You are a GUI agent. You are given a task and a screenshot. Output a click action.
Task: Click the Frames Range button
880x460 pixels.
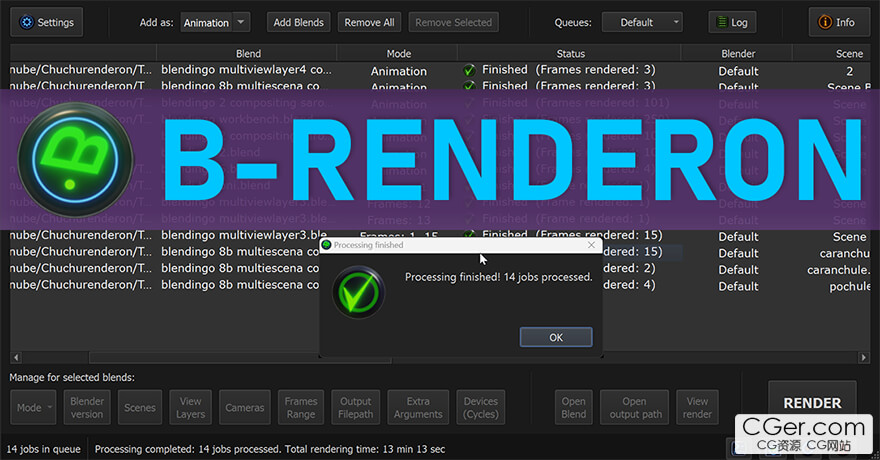[x=301, y=408]
